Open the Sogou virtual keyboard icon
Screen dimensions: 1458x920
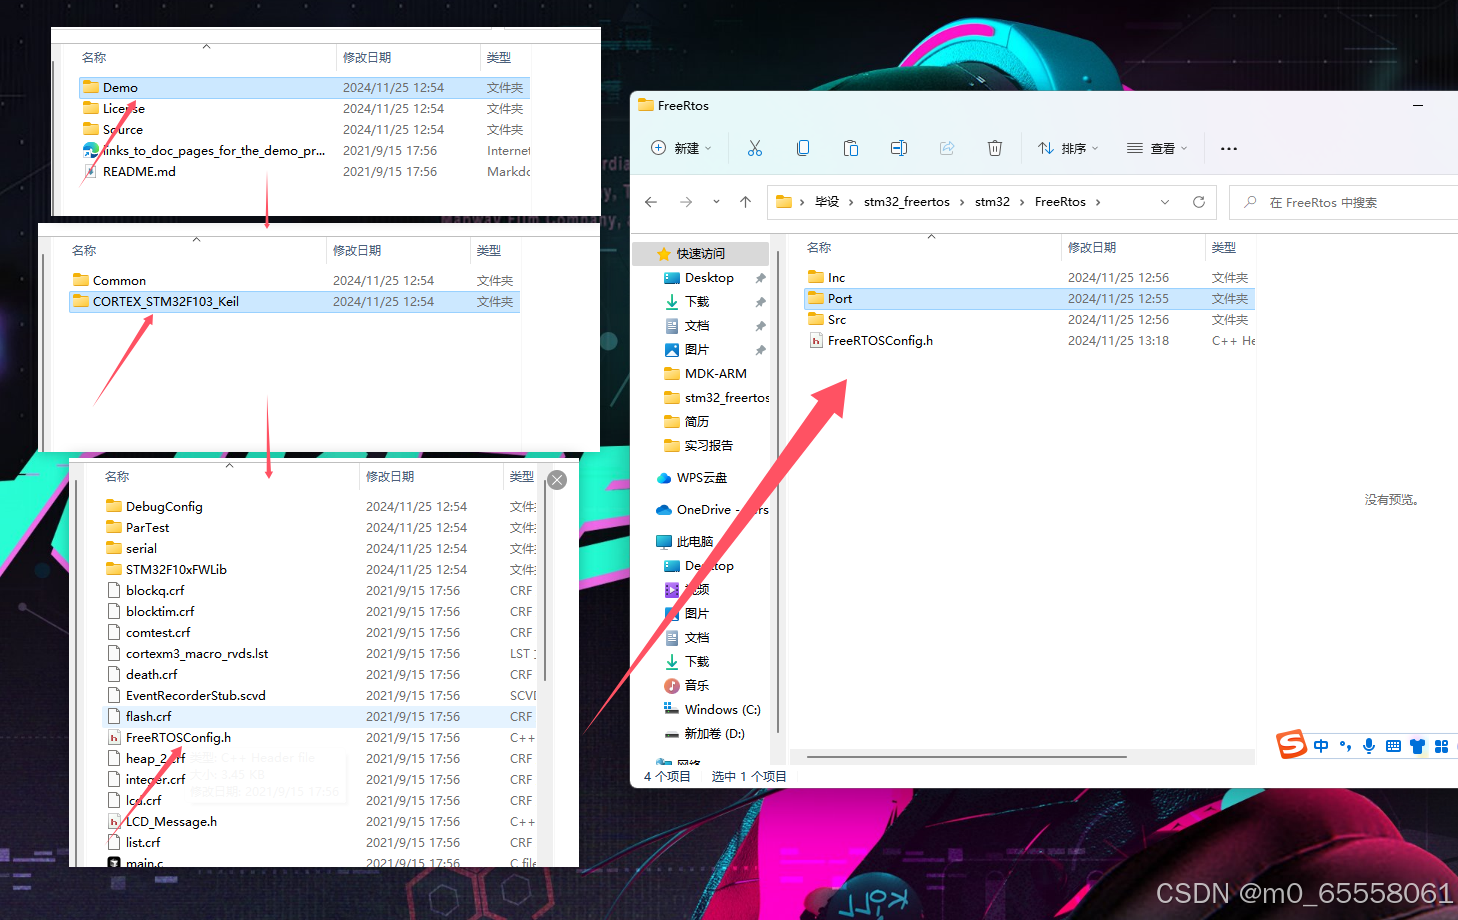pos(1393,745)
